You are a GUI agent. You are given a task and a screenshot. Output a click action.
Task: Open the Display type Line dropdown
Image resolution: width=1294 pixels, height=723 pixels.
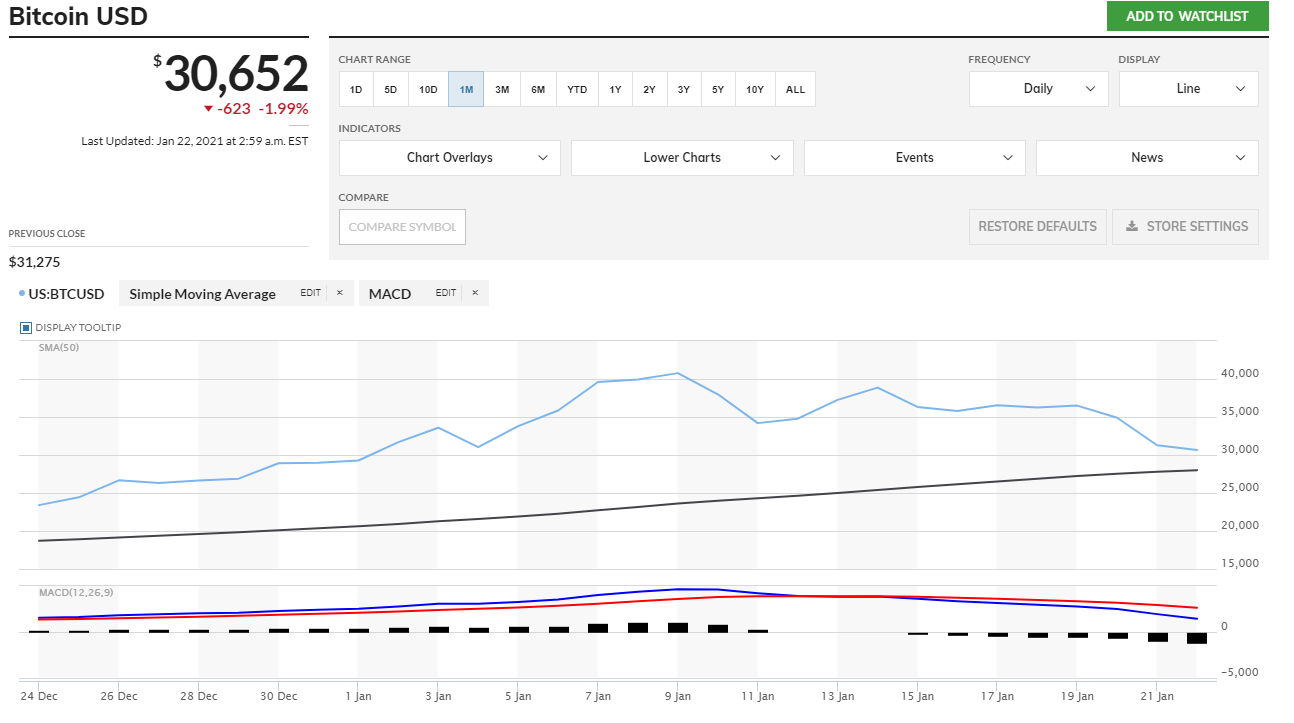tap(1188, 89)
